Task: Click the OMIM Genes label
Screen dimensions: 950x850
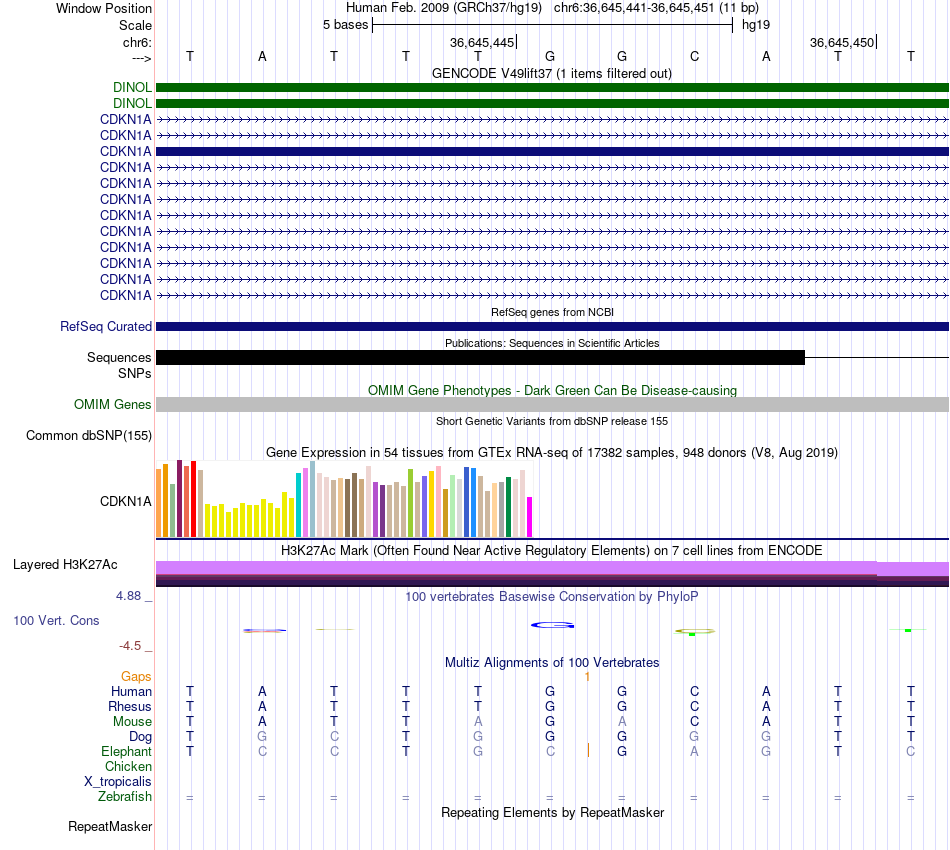Action: pyautogui.click(x=113, y=405)
